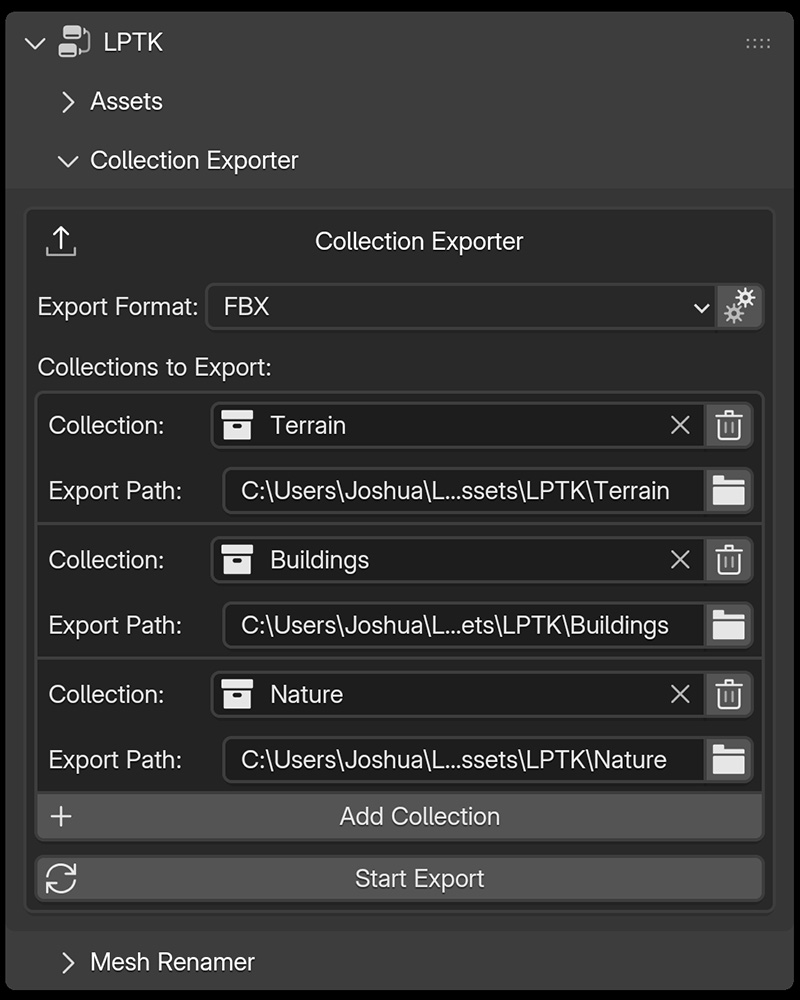Clear the Nature collection selection
This screenshot has width=800, height=1000.
[x=680, y=694]
